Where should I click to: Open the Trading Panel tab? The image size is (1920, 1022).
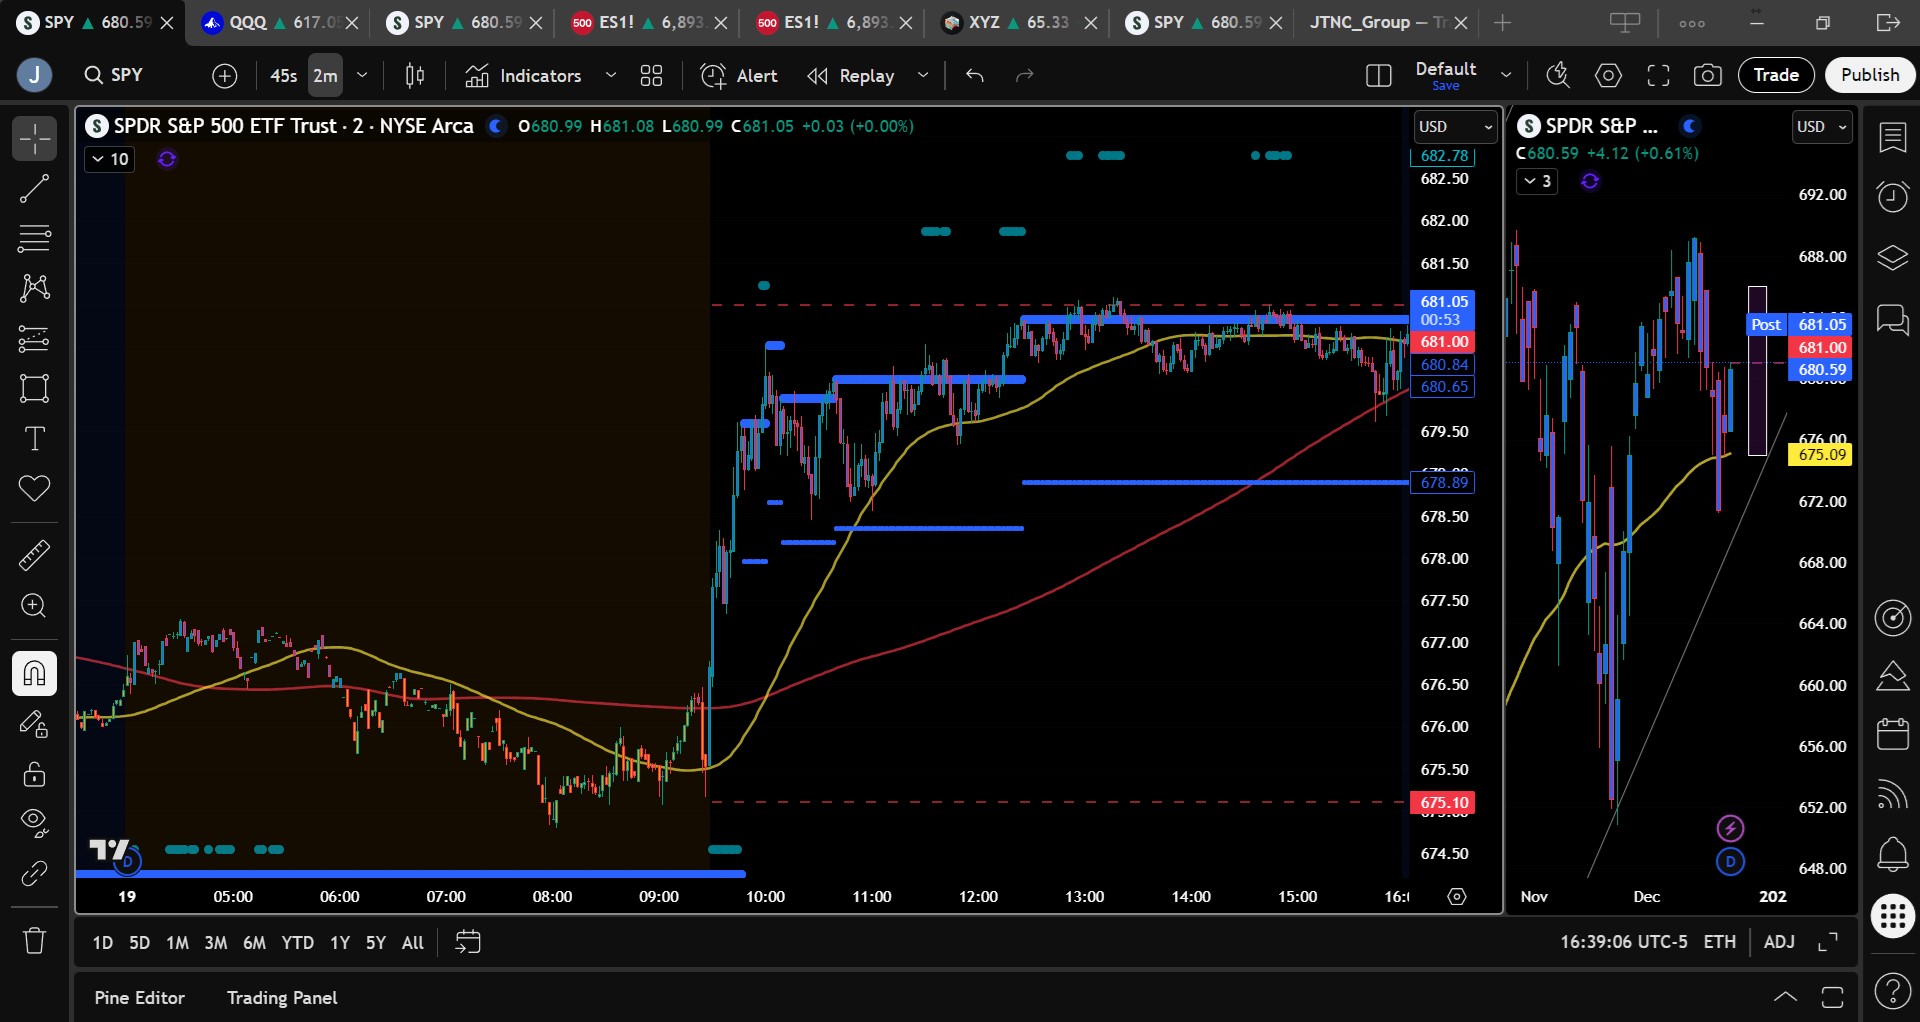(282, 997)
